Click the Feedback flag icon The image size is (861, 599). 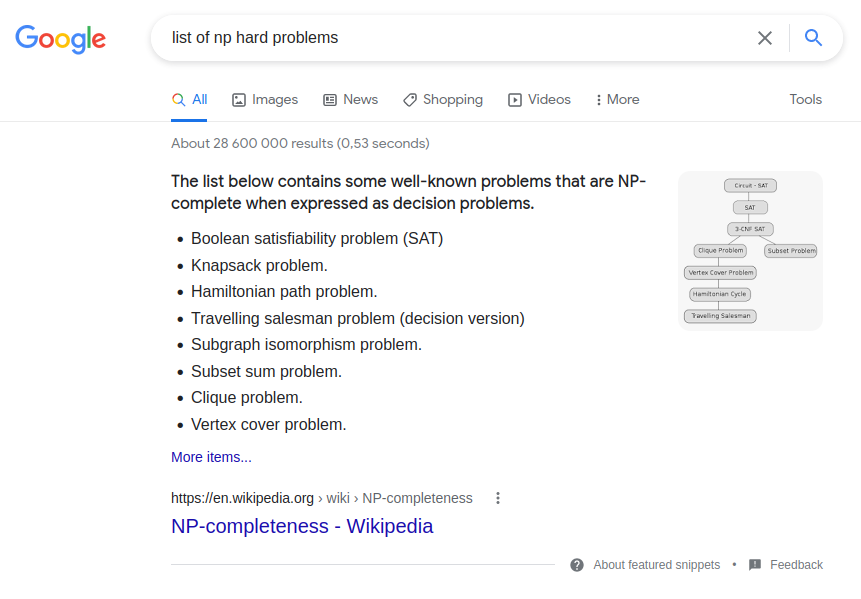(755, 565)
